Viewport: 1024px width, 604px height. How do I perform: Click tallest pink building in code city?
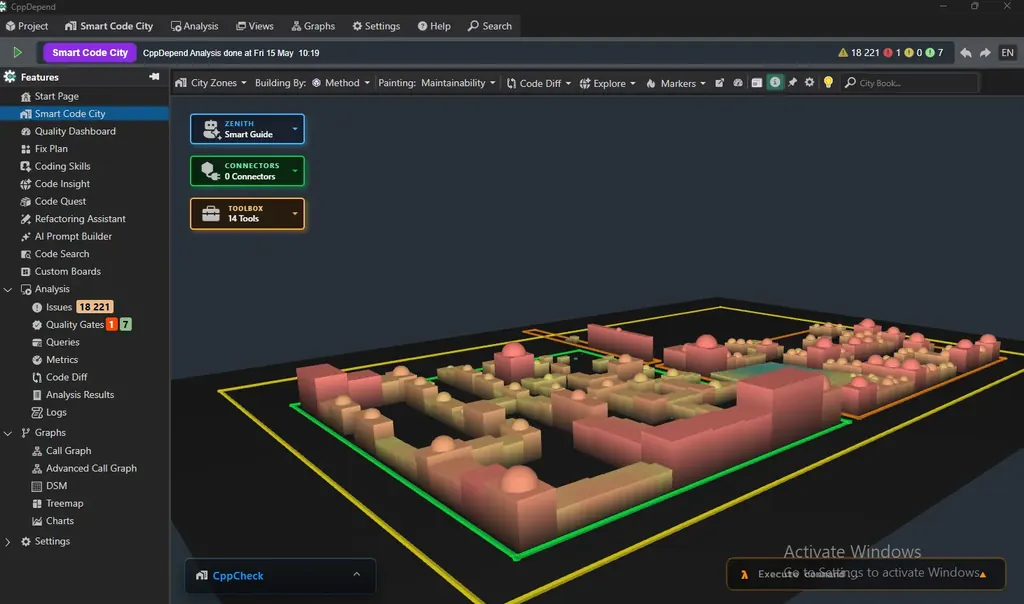(780, 405)
